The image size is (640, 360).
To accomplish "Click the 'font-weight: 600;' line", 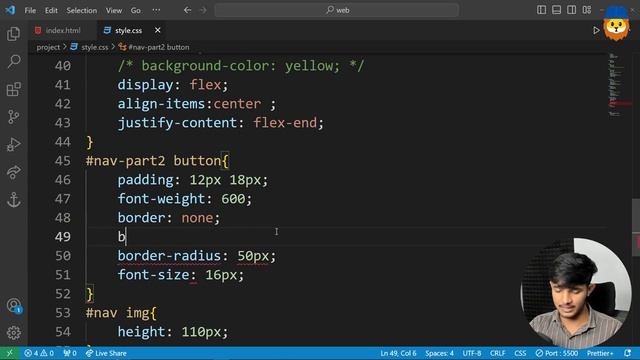I will pyautogui.click(x=185, y=199).
